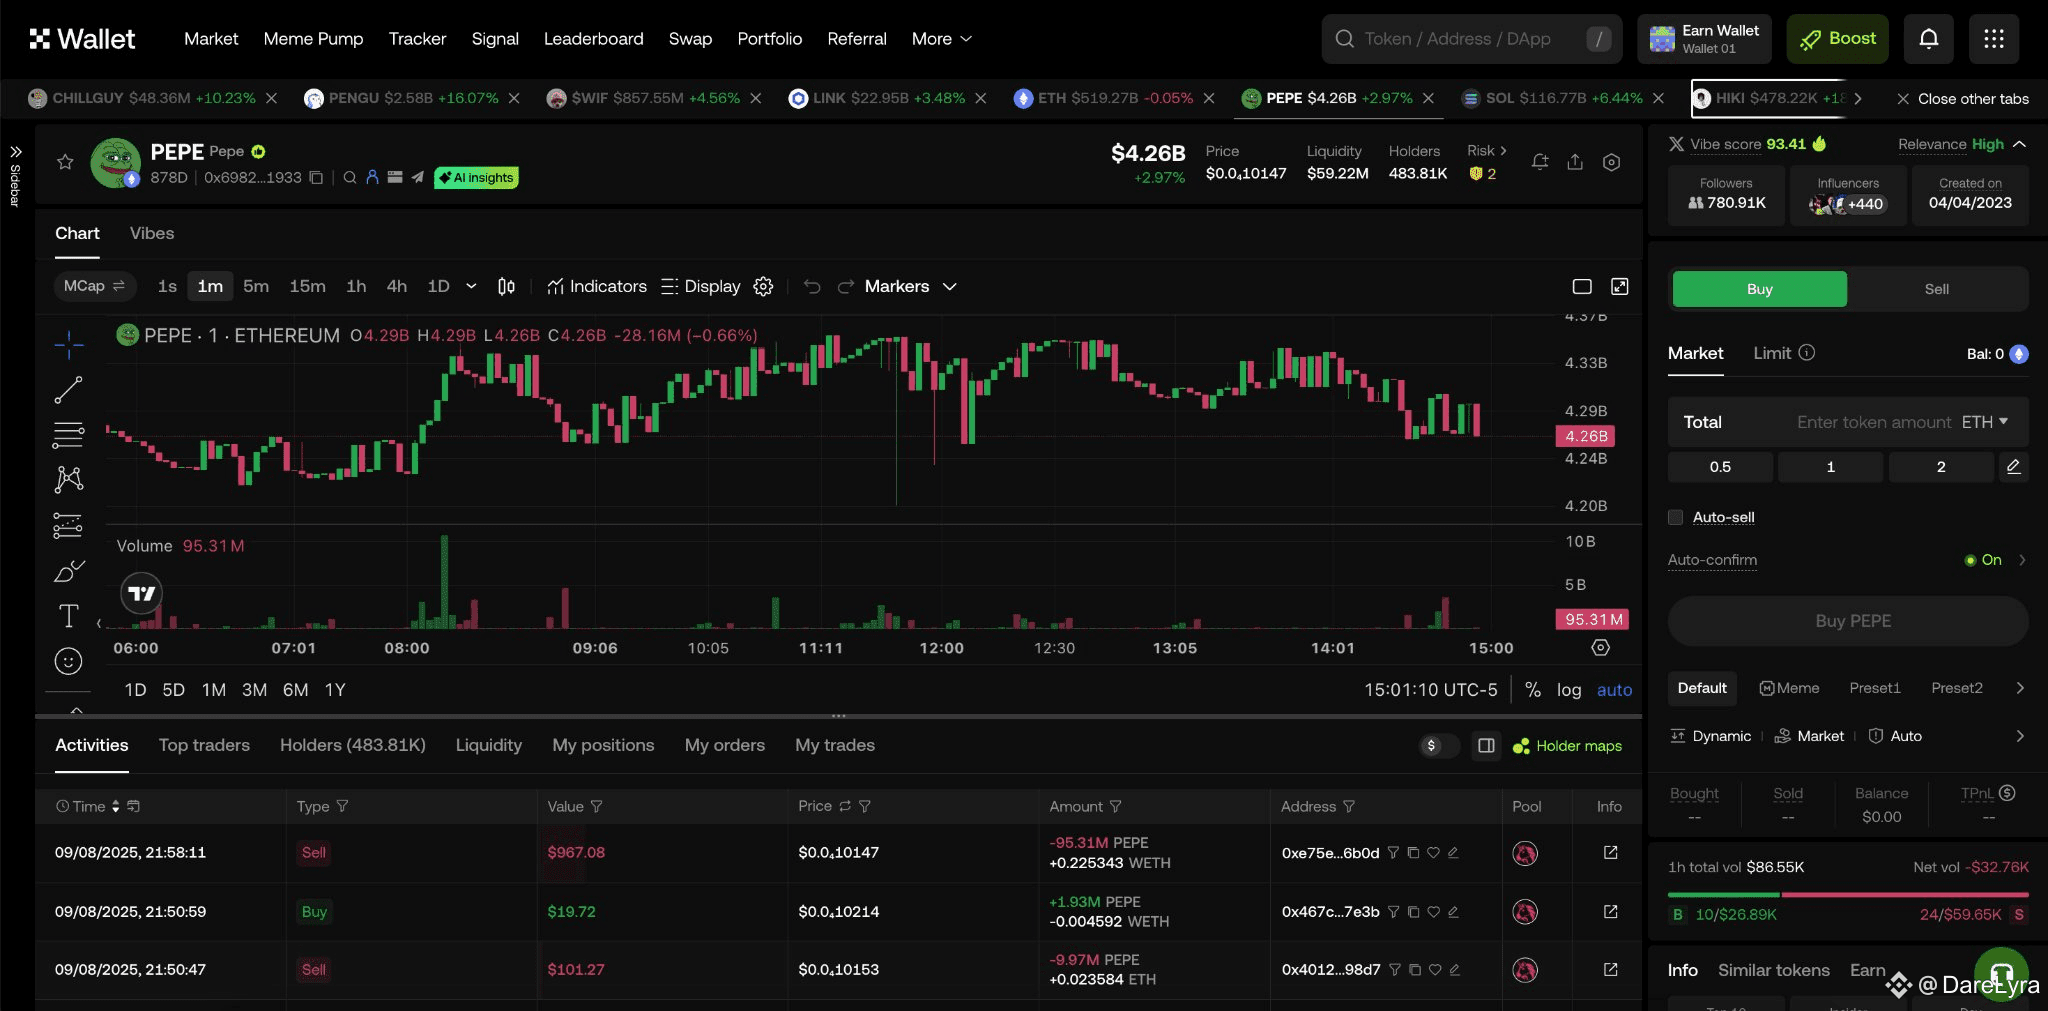The width and height of the screenshot is (2048, 1011).
Task: Show more trade presets arrow
Action: (x=2020, y=688)
